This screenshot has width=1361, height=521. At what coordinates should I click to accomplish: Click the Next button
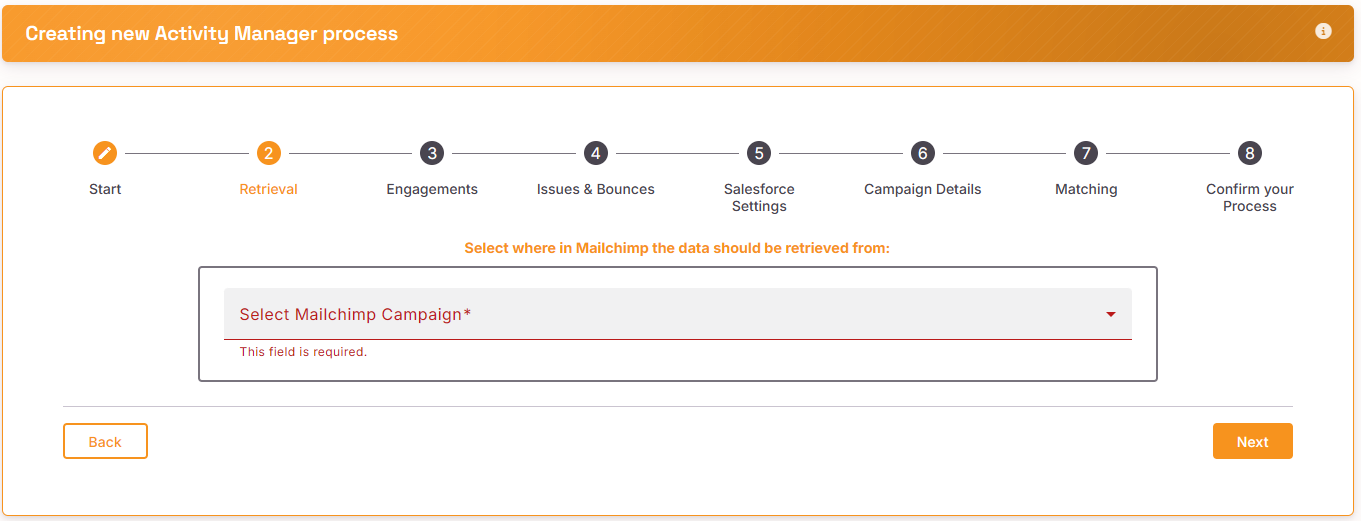tap(1252, 441)
